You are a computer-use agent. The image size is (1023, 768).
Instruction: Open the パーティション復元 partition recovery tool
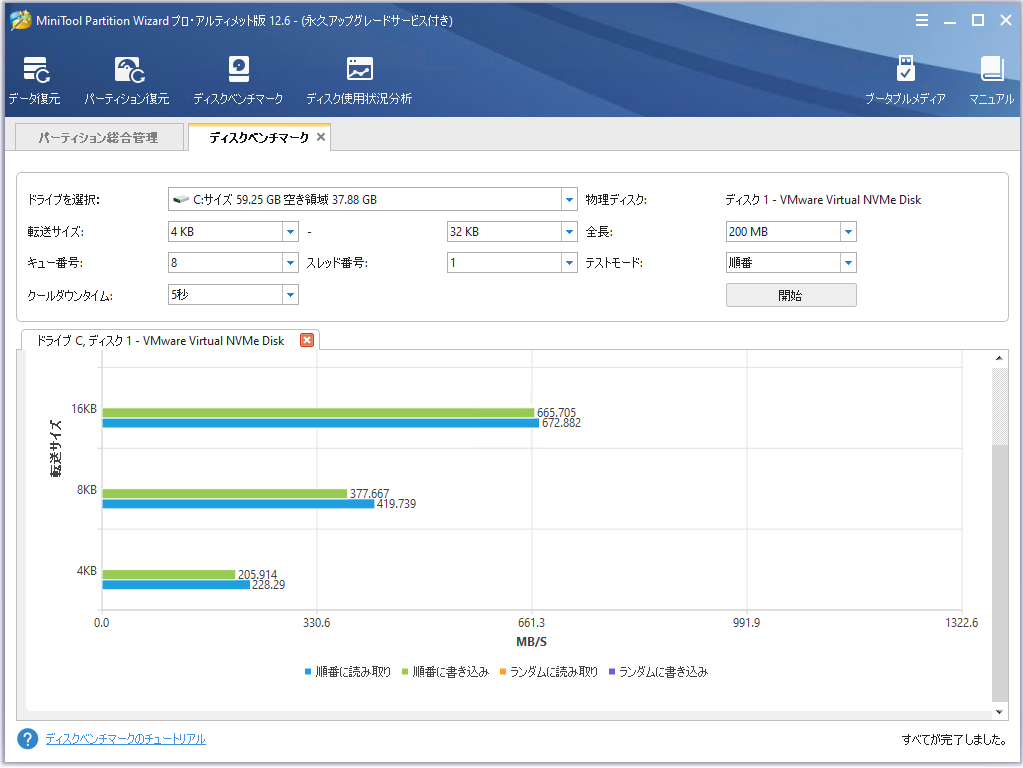click(127, 81)
